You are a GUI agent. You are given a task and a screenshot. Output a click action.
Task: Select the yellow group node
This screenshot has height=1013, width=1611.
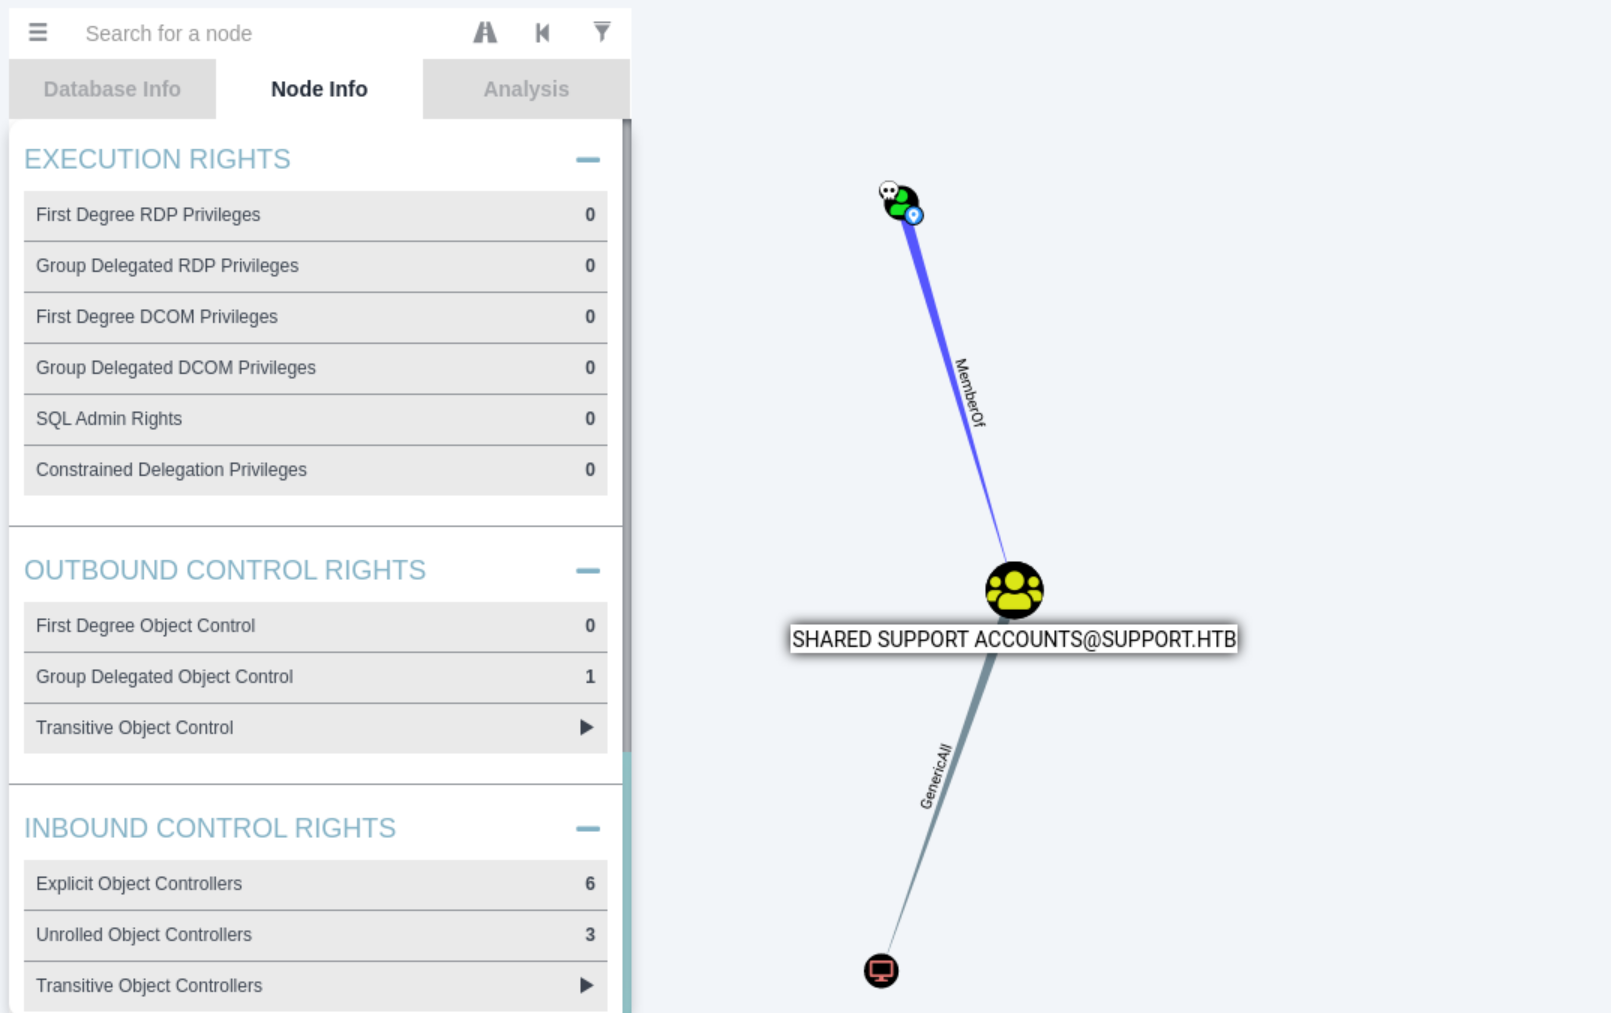(1014, 590)
